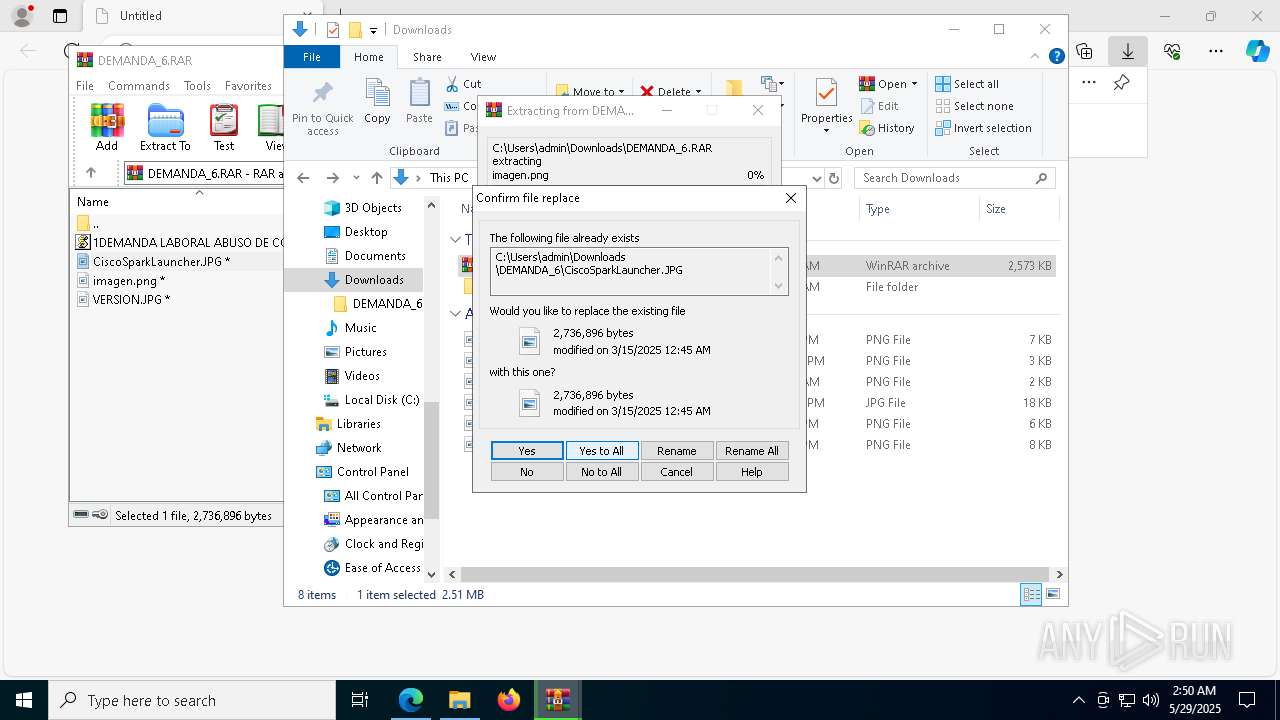Click the History ribbon command

coord(887,128)
